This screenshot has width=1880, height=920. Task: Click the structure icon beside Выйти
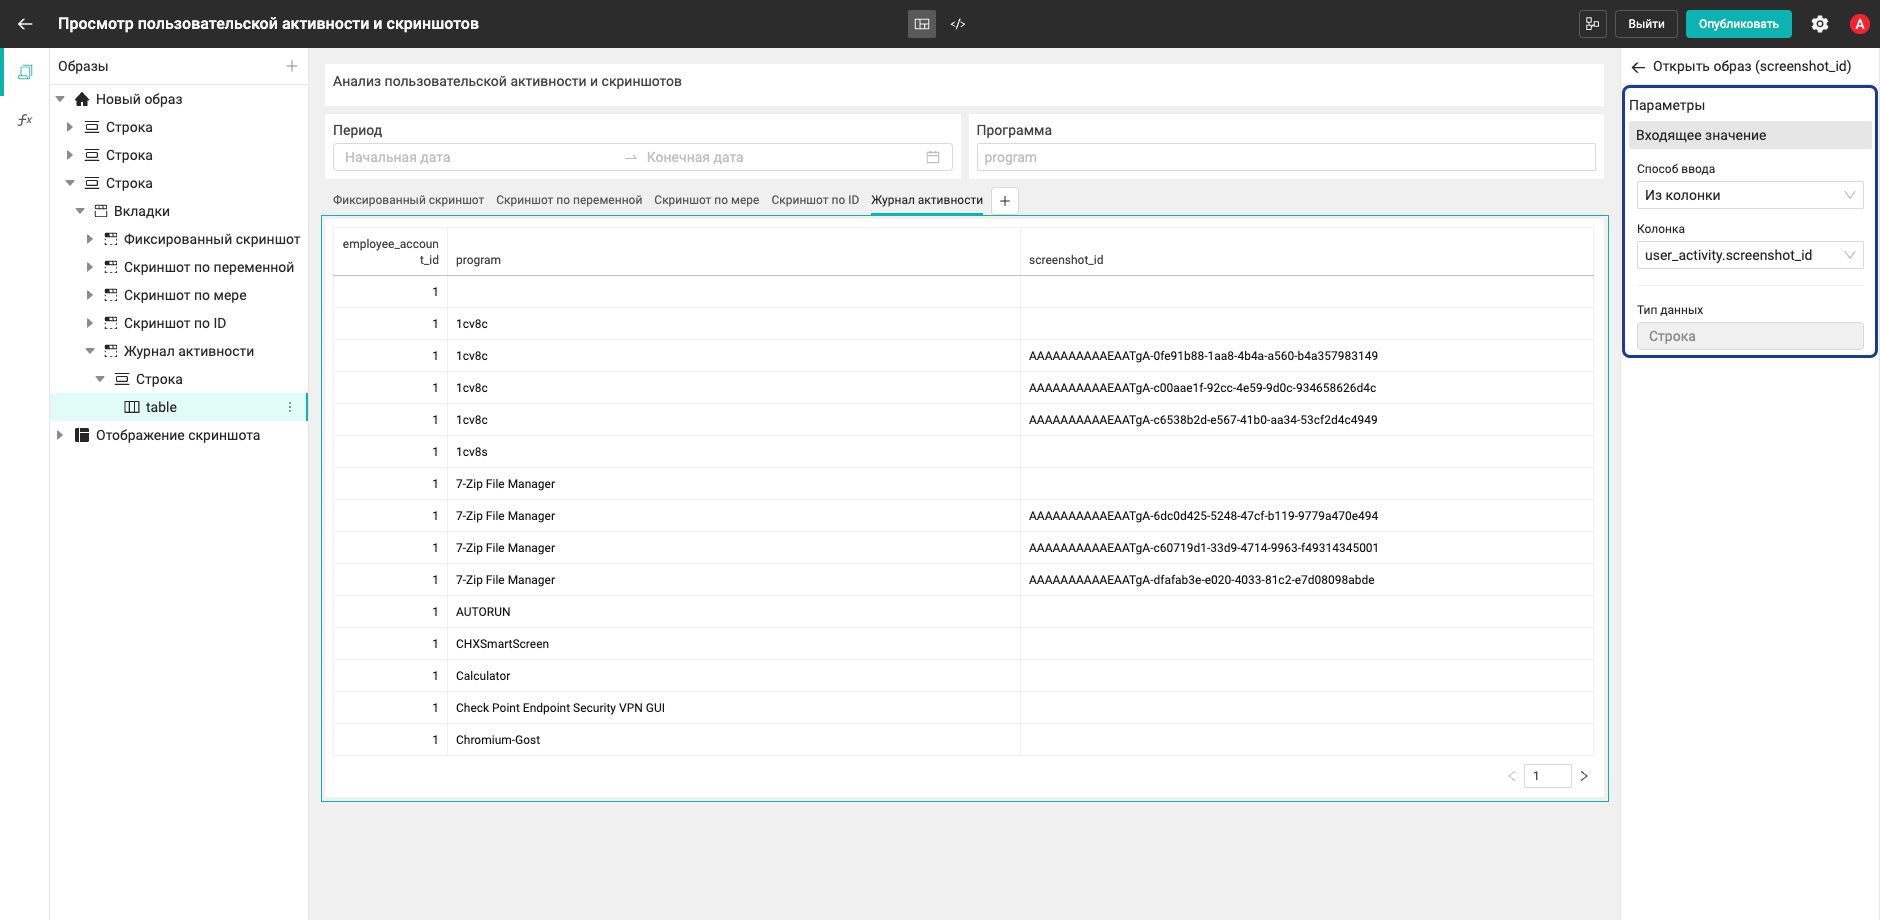coord(1592,24)
